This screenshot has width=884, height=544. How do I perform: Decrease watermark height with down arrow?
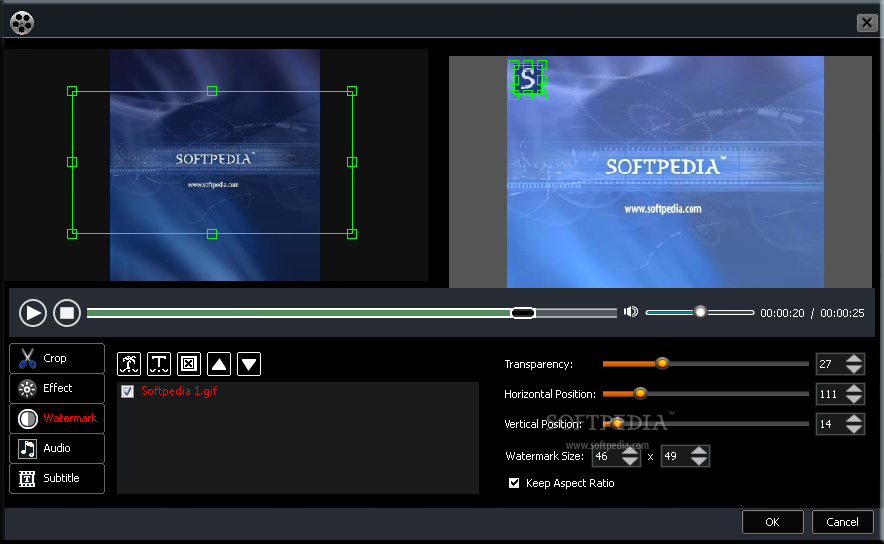tap(699, 461)
